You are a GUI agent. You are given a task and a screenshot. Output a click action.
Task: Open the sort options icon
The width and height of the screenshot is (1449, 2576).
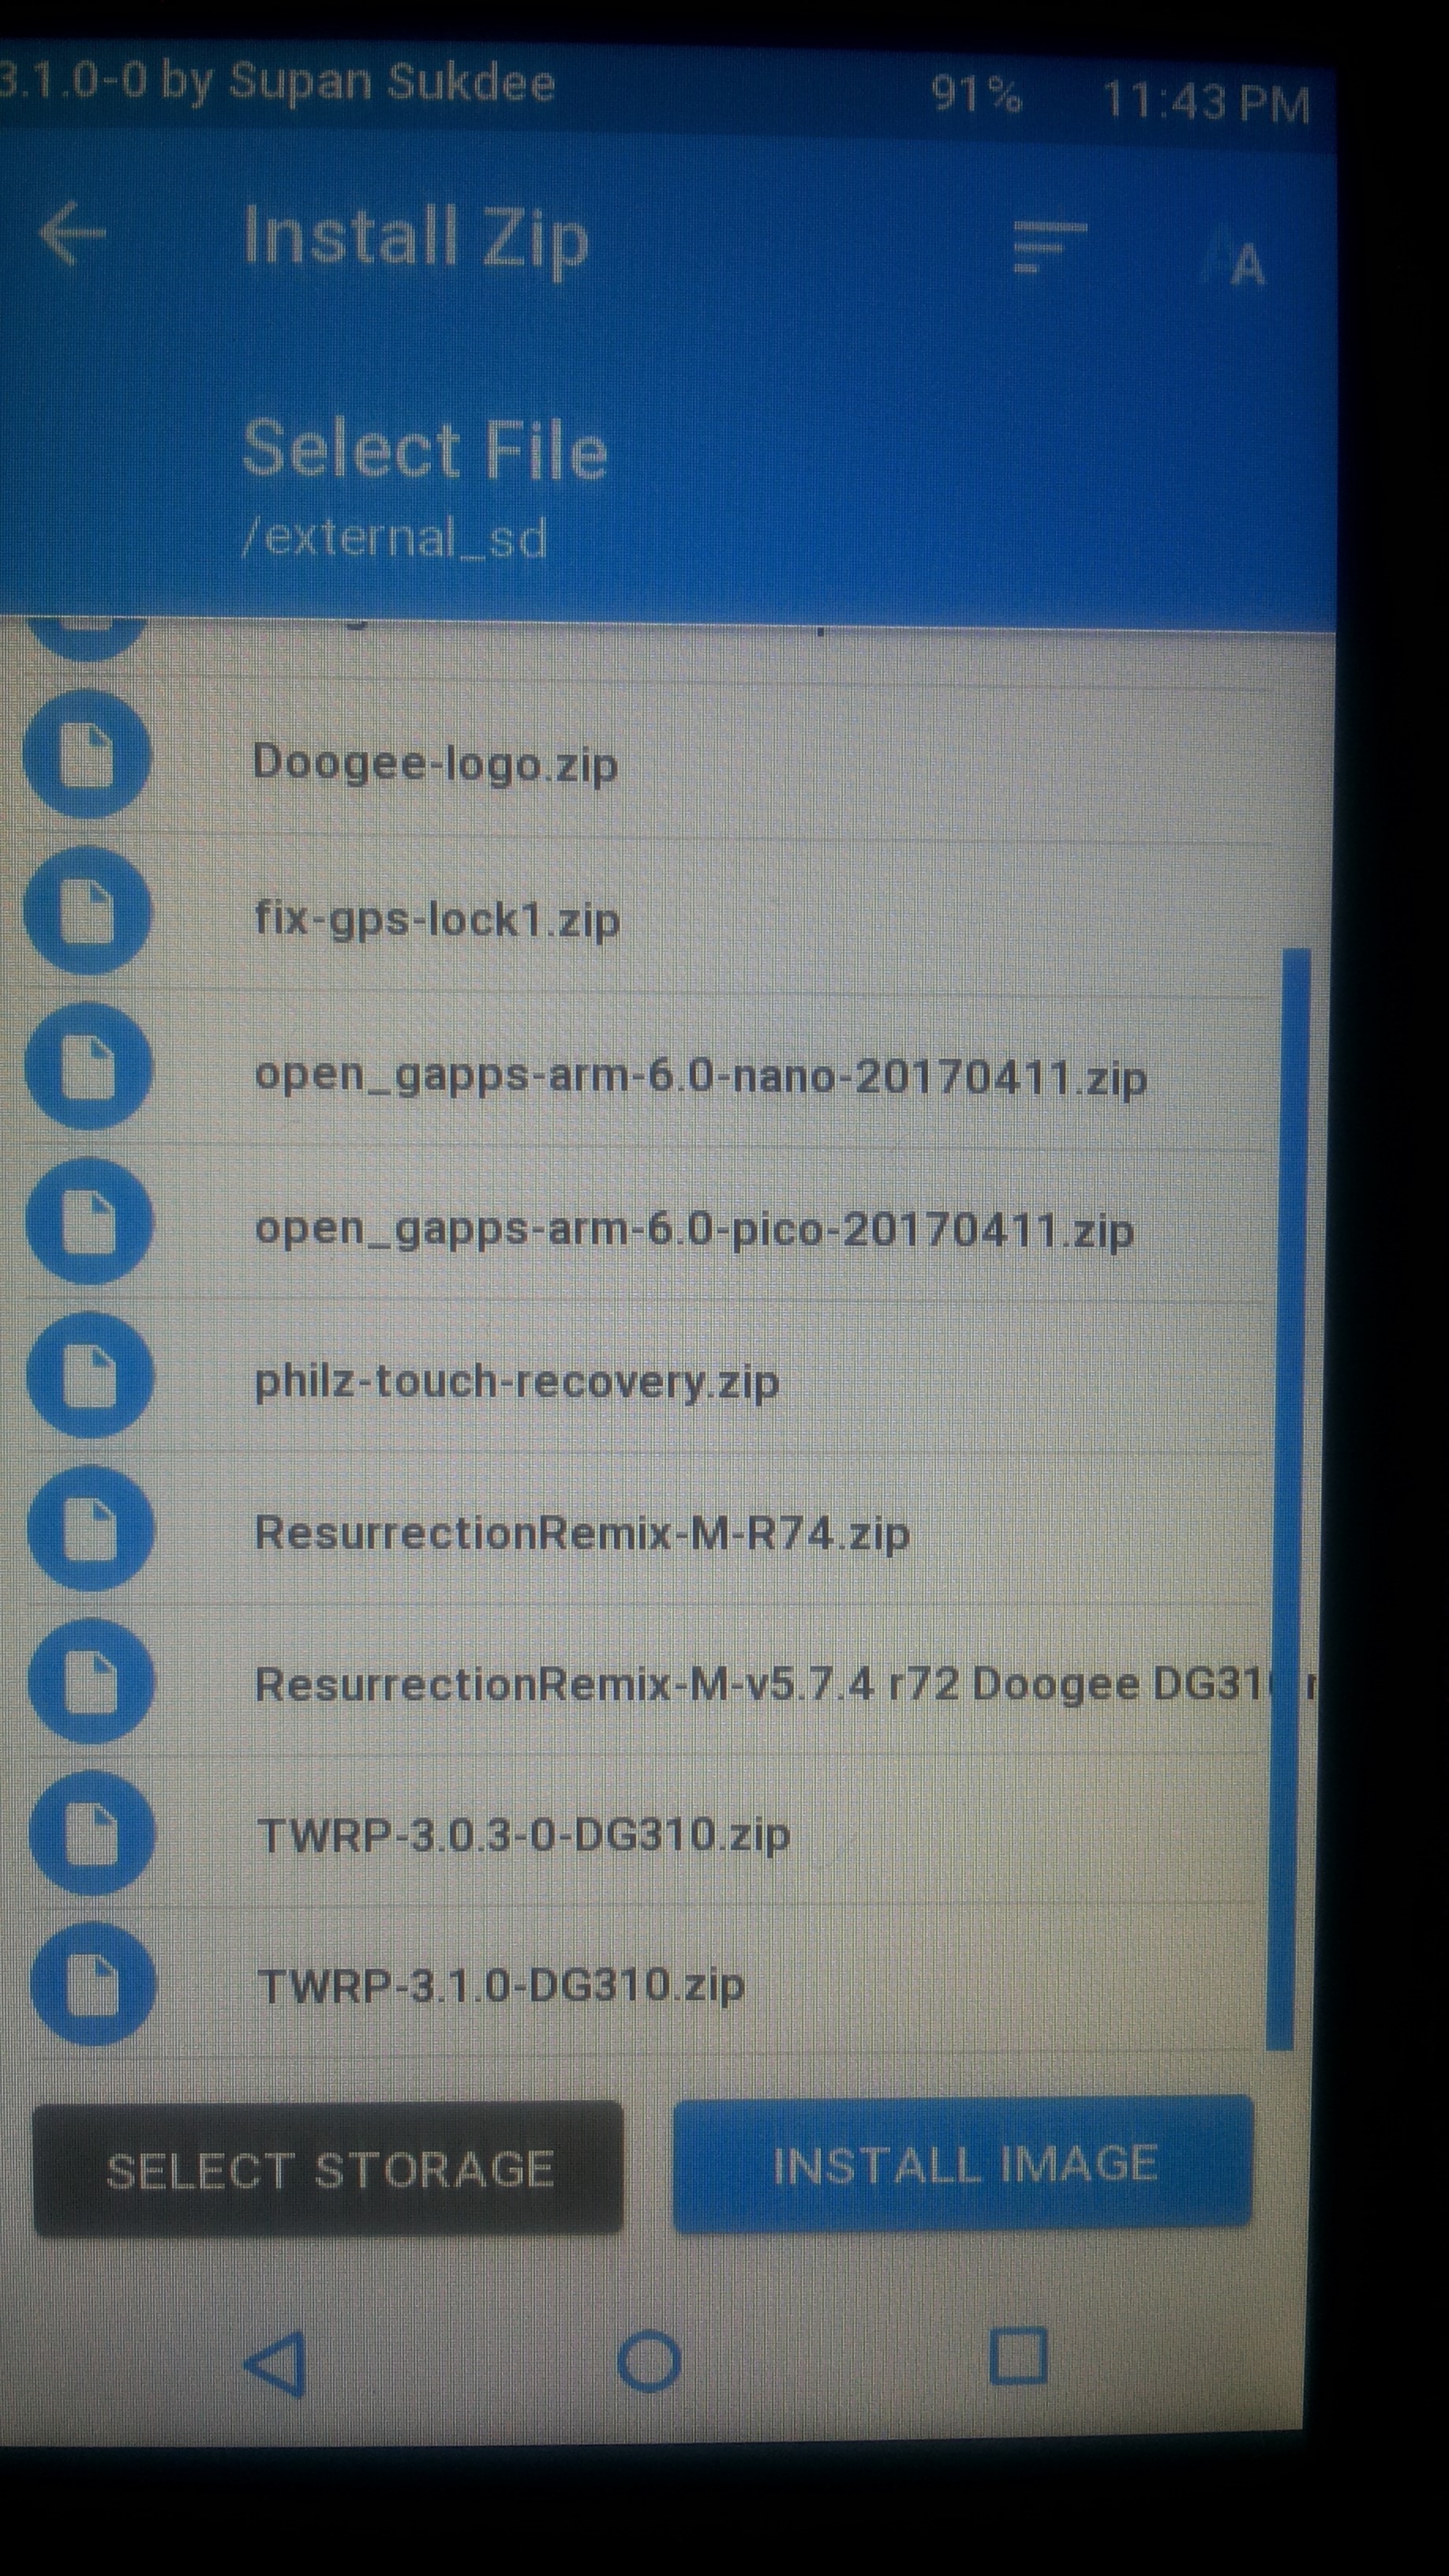[1050, 246]
